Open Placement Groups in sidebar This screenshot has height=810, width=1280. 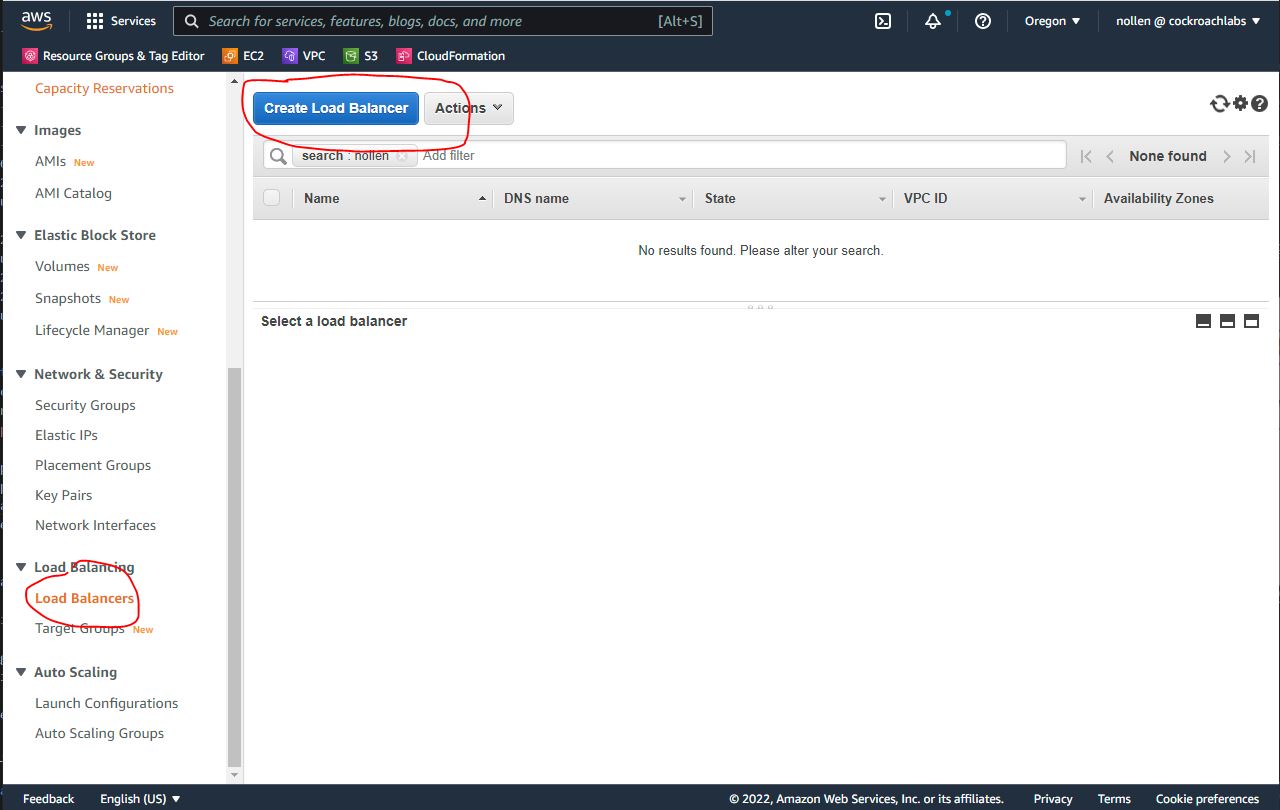[x=93, y=465]
